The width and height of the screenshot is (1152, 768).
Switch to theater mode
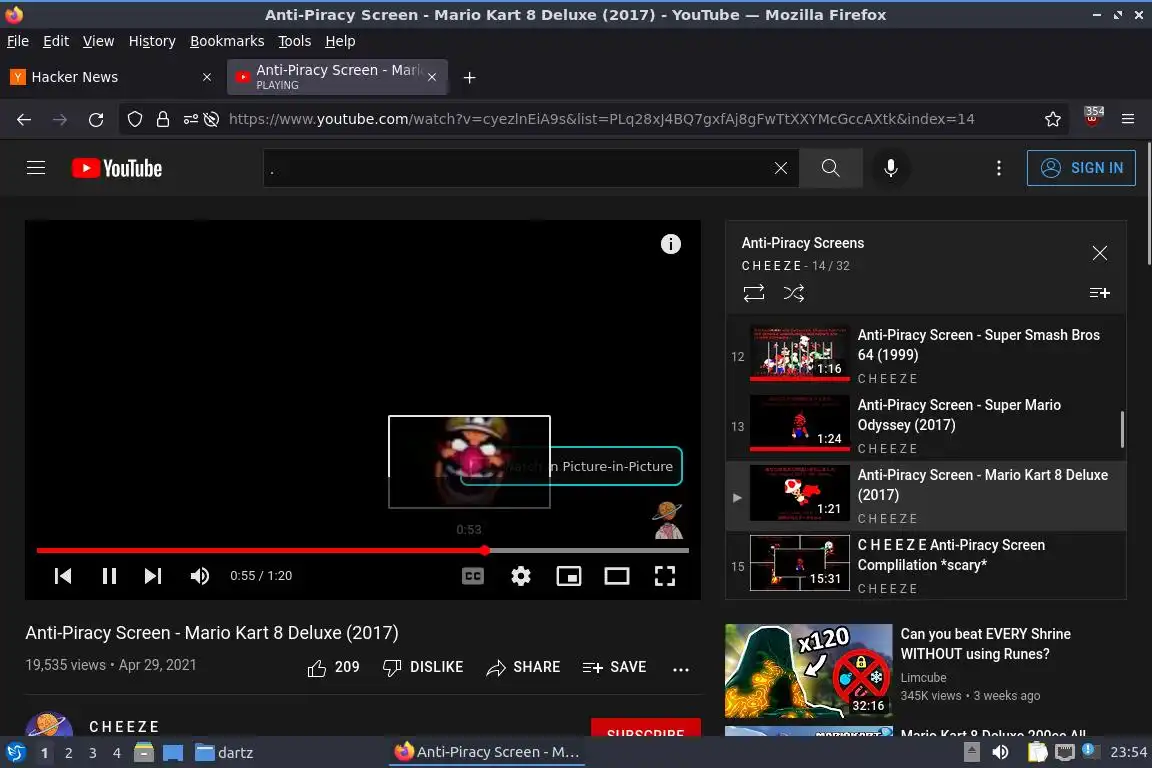tap(616, 576)
